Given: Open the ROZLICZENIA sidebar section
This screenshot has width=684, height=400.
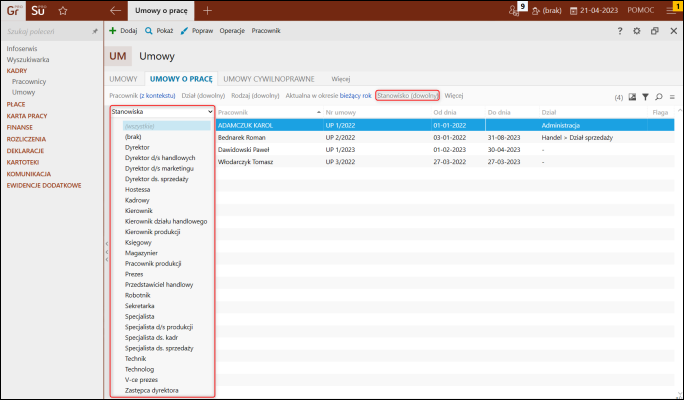Looking at the screenshot, I should click(26, 139).
